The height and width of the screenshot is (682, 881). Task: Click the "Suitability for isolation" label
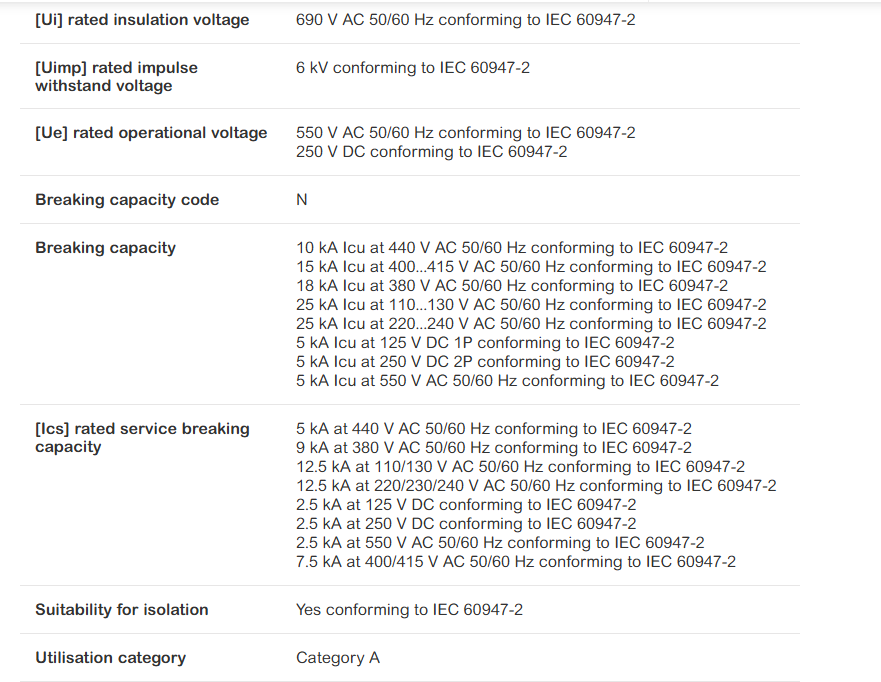122,610
